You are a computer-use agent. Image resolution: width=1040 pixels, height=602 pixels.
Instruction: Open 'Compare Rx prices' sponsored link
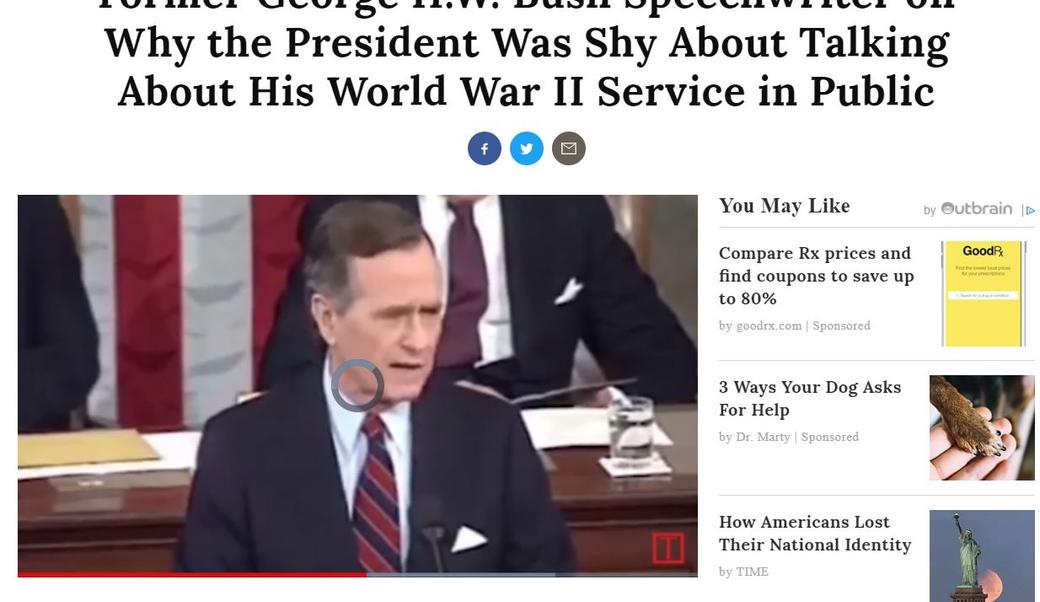tap(816, 276)
